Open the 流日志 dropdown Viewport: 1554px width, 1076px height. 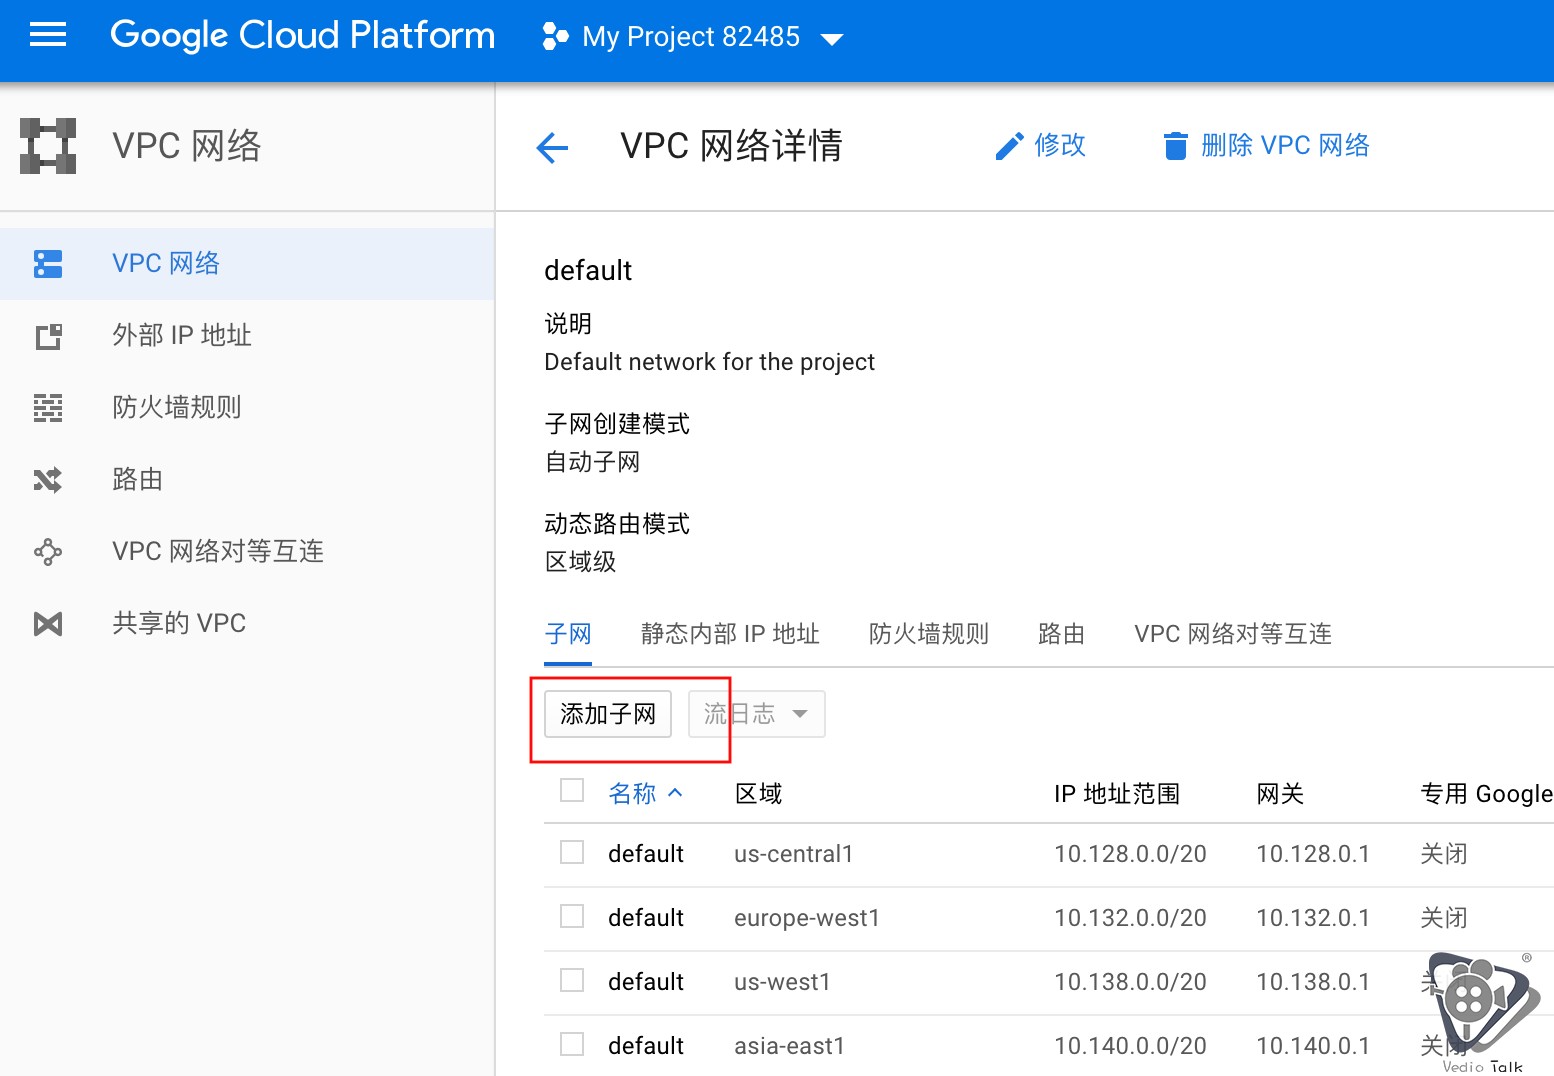(x=757, y=714)
